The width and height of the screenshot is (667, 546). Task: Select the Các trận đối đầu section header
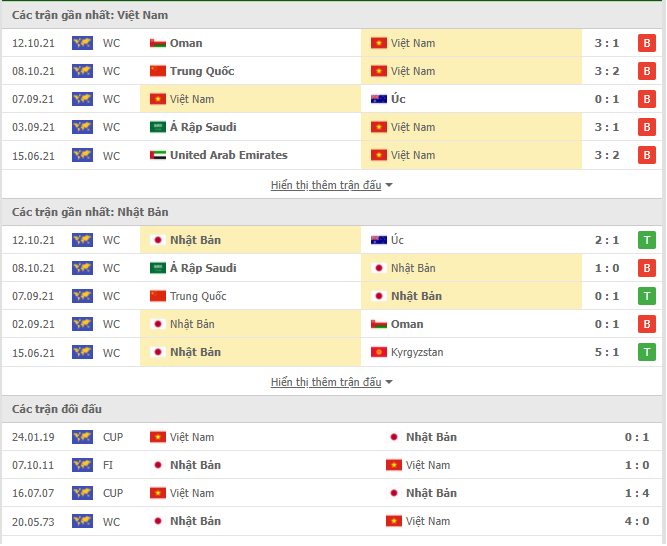[x=332, y=409]
